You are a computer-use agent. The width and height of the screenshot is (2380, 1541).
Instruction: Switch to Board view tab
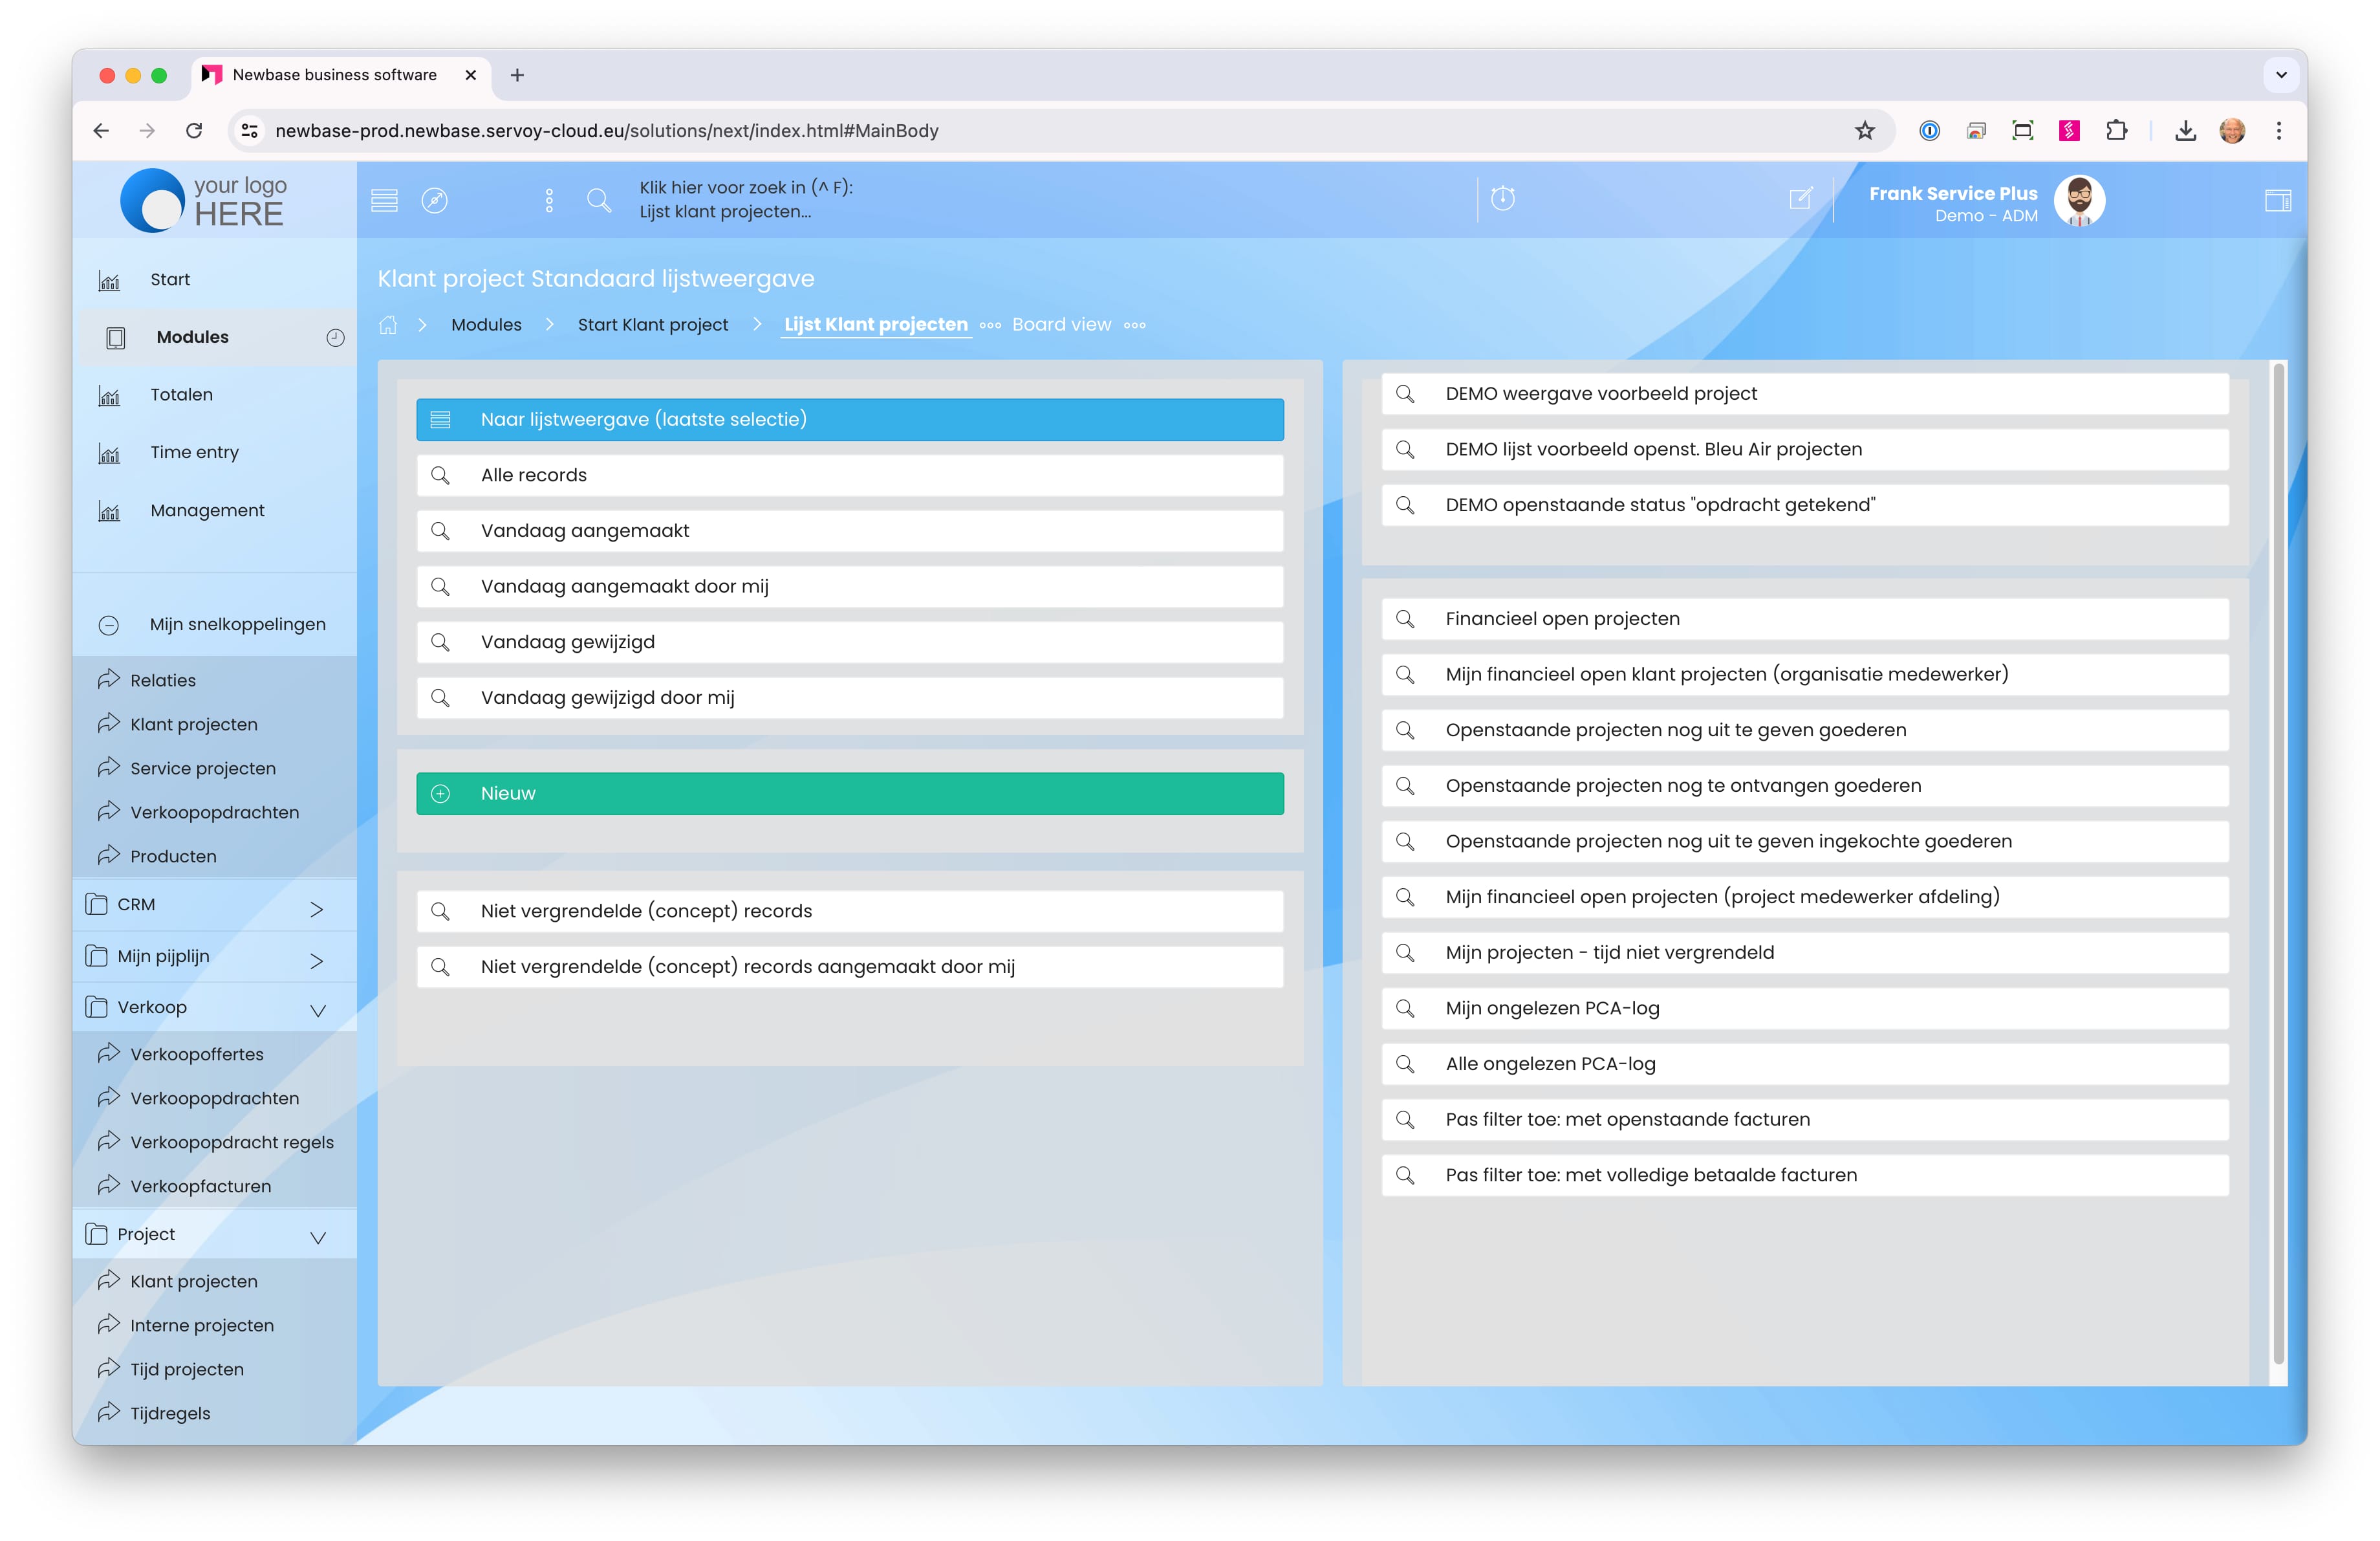pos(1061,325)
